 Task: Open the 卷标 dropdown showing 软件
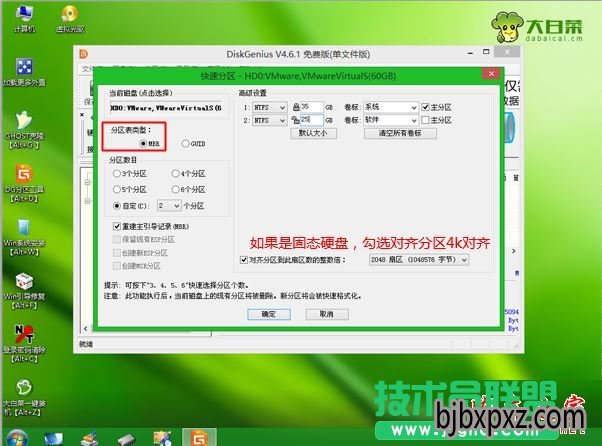(x=390, y=120)
